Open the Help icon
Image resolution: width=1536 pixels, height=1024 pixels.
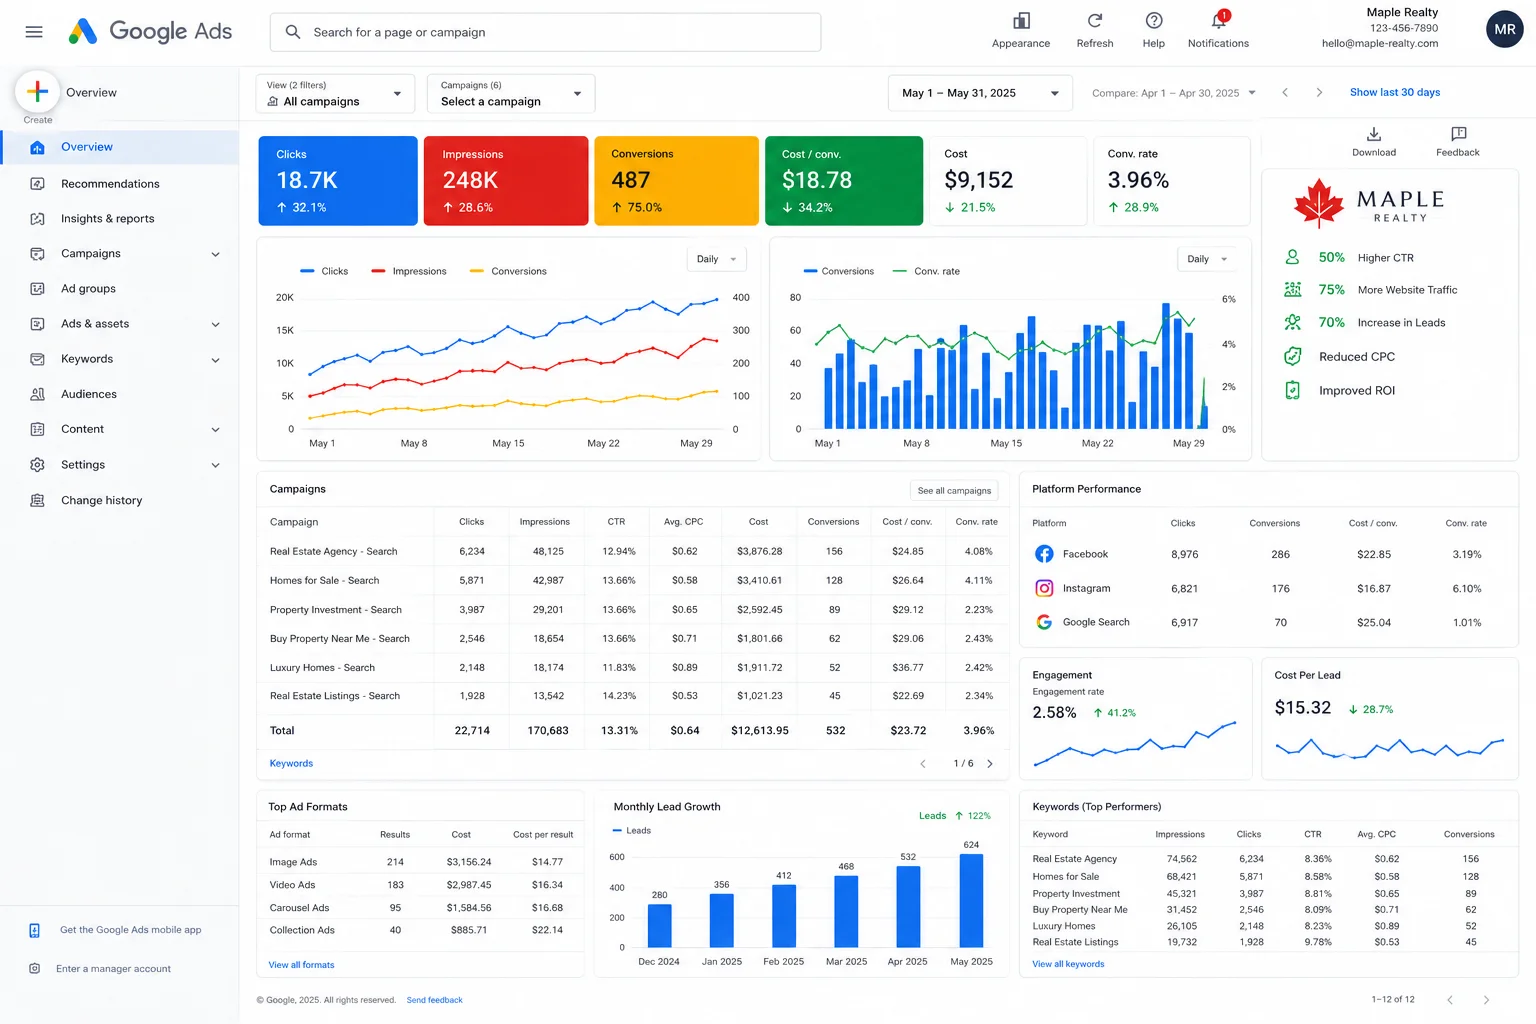[x=1154, y=21]
